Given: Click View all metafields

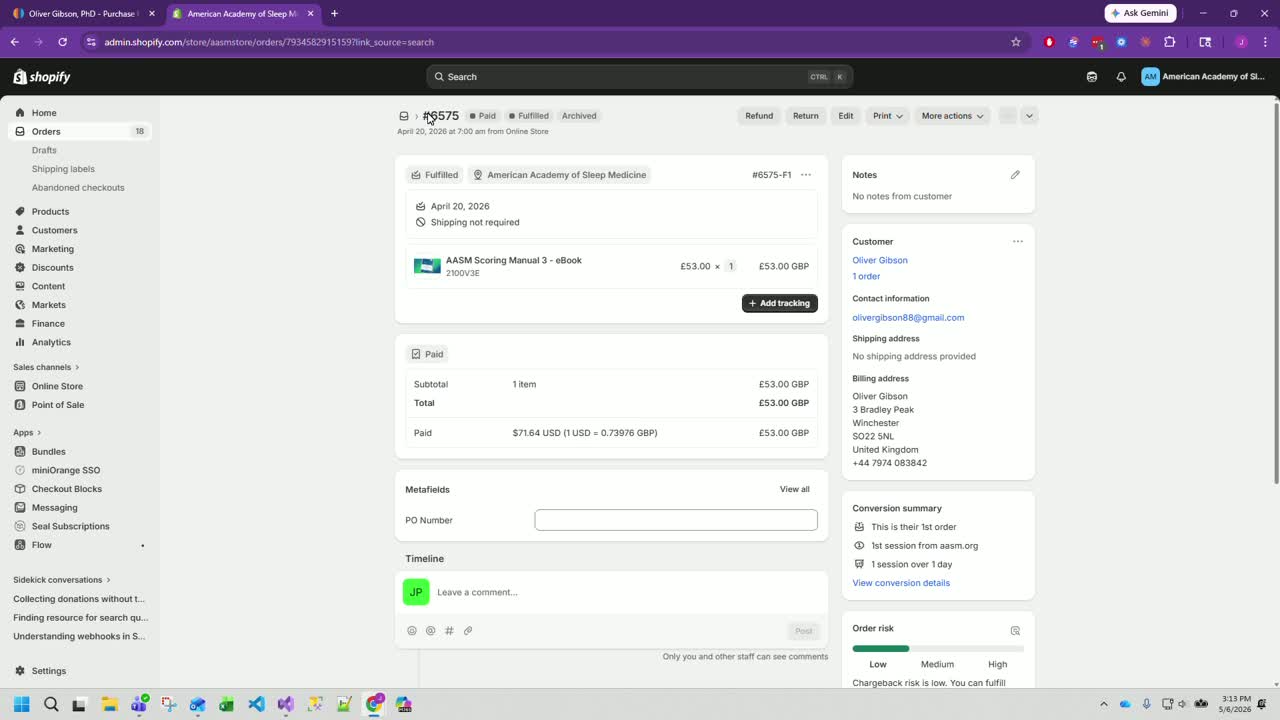Looking at the screenshot, I should coord(795,489).
